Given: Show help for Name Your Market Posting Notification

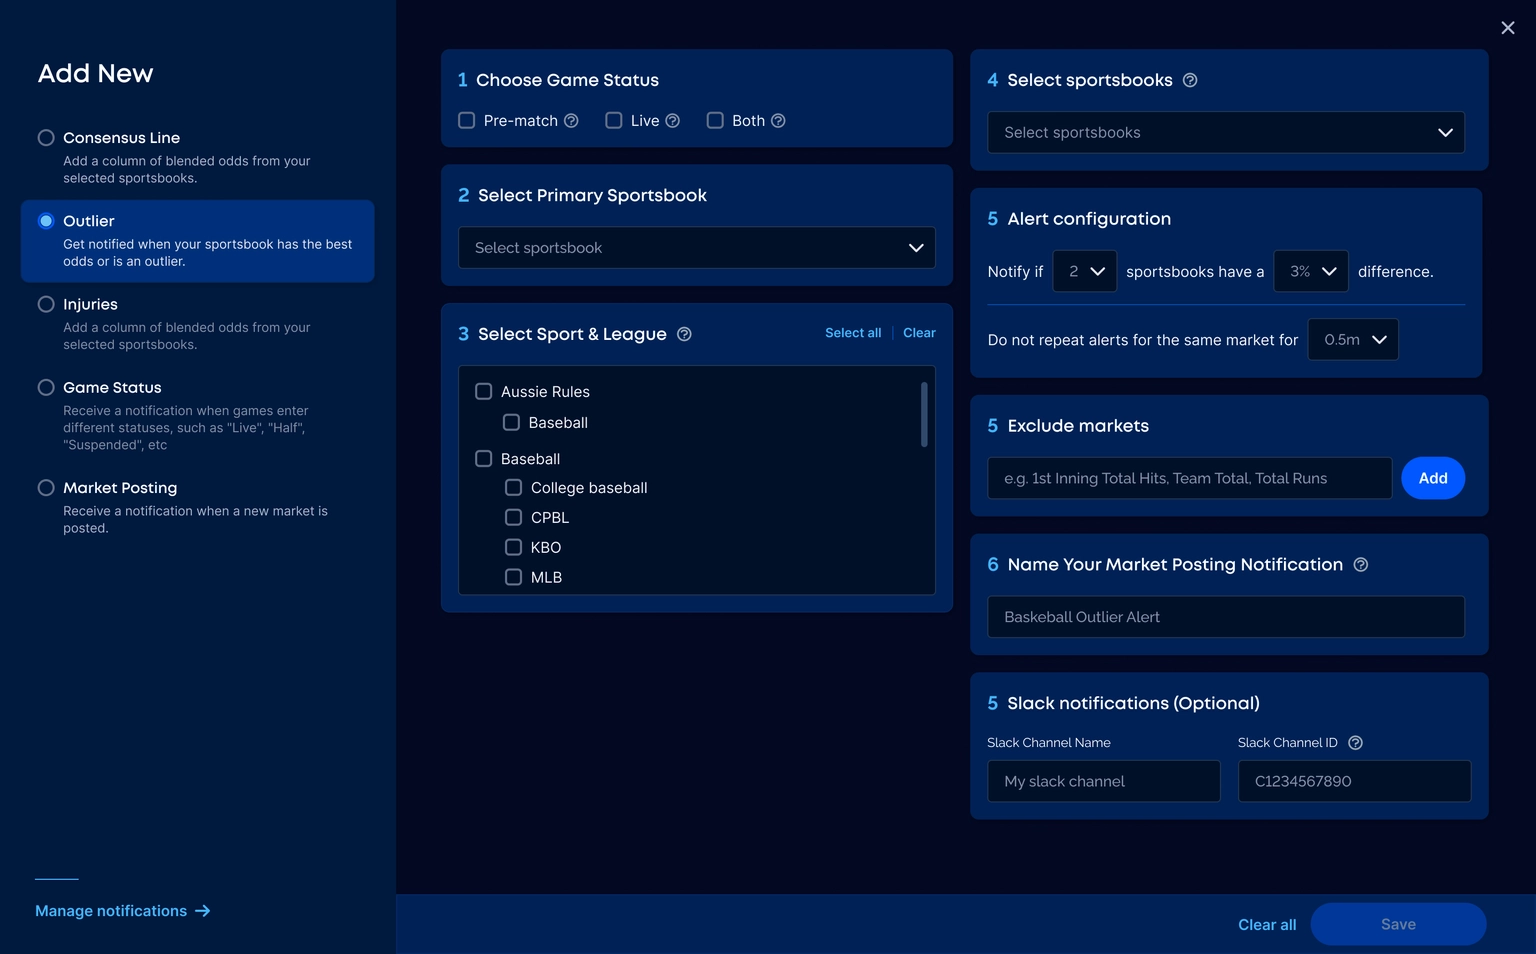Looking at the screenshot, I should pyautogui.click(x=1360, y=565).
